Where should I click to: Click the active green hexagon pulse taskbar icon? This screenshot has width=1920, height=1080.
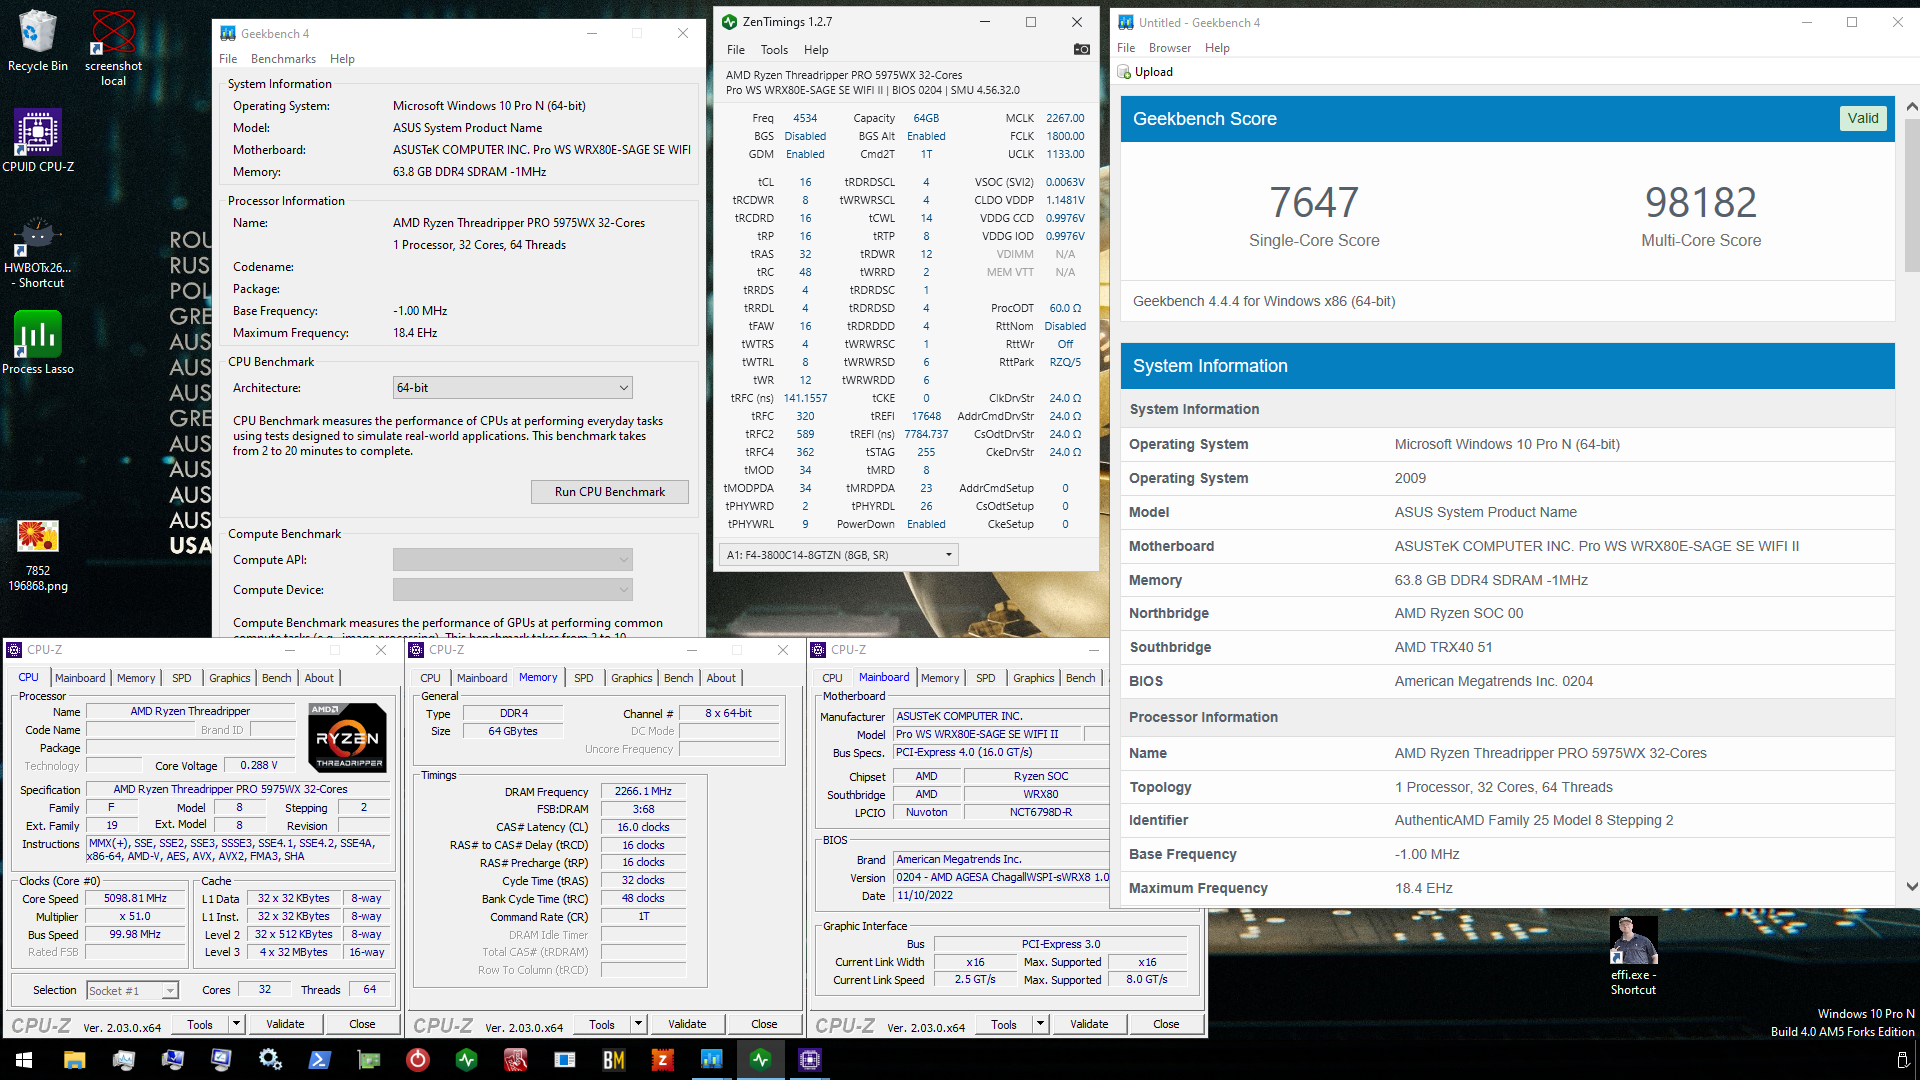(x=760, y=1060)
